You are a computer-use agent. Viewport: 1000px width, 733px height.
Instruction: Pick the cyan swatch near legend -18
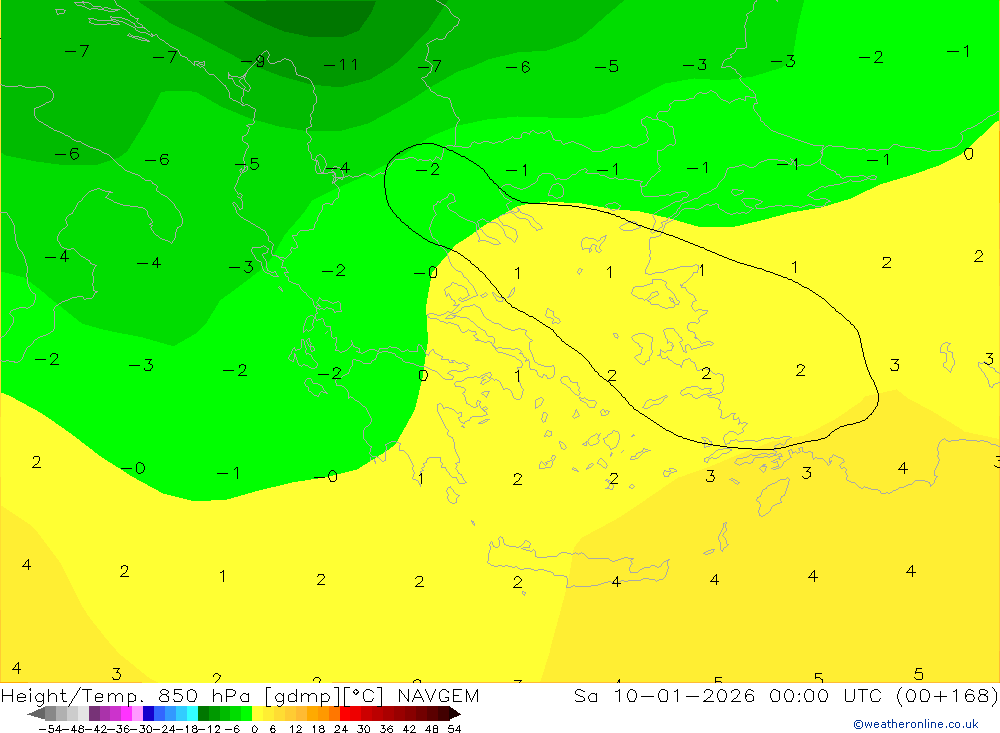[192, 714]
